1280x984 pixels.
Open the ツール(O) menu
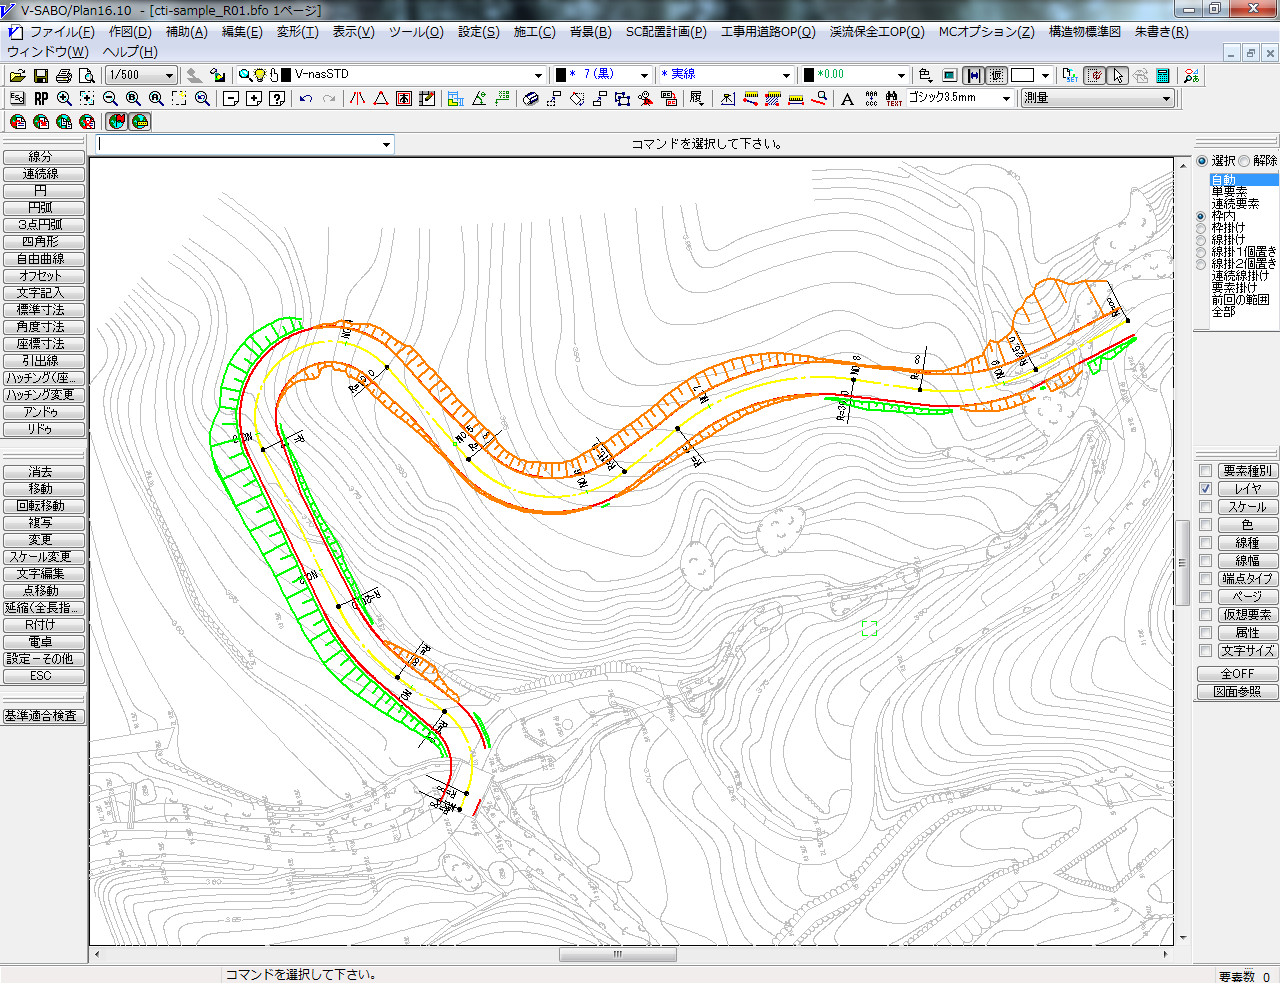point(416,32)
